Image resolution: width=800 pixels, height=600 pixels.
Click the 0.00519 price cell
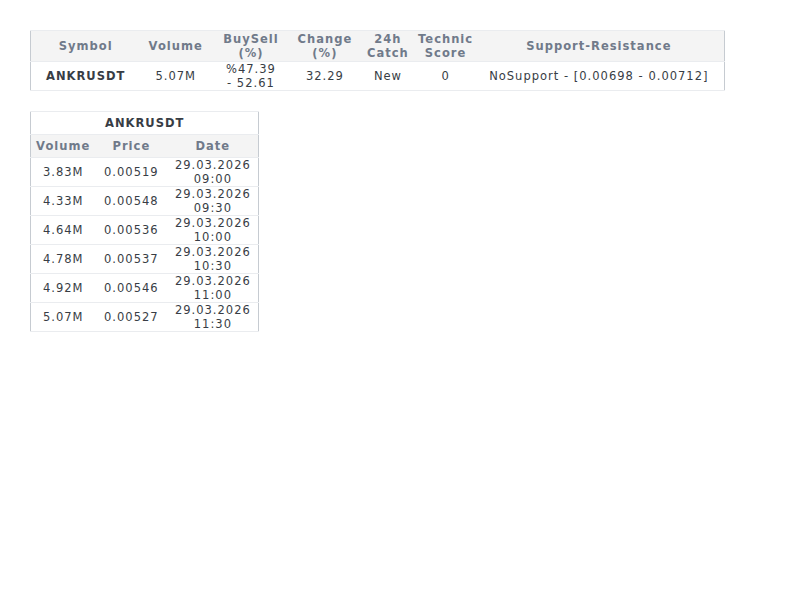[x=131, y=172]
